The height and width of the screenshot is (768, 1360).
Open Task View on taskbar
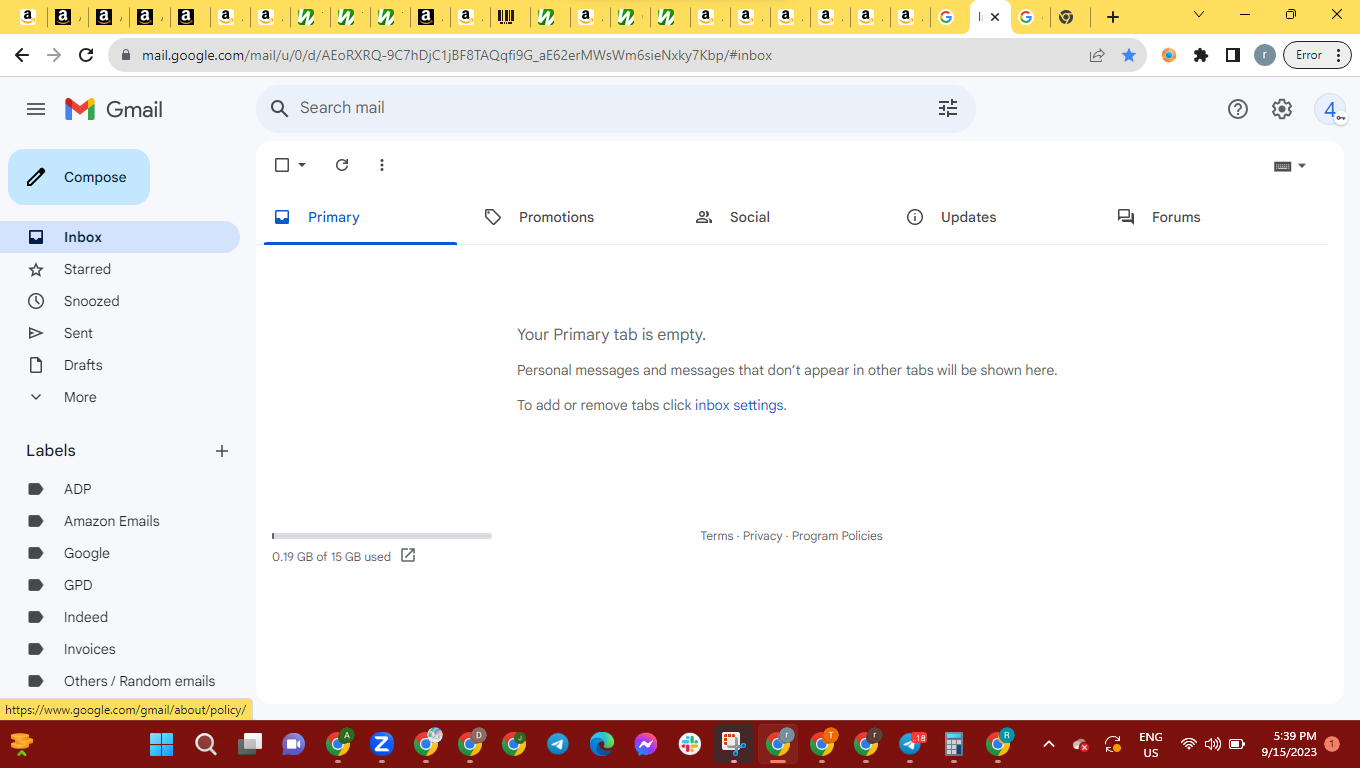(x=249, y=744)
